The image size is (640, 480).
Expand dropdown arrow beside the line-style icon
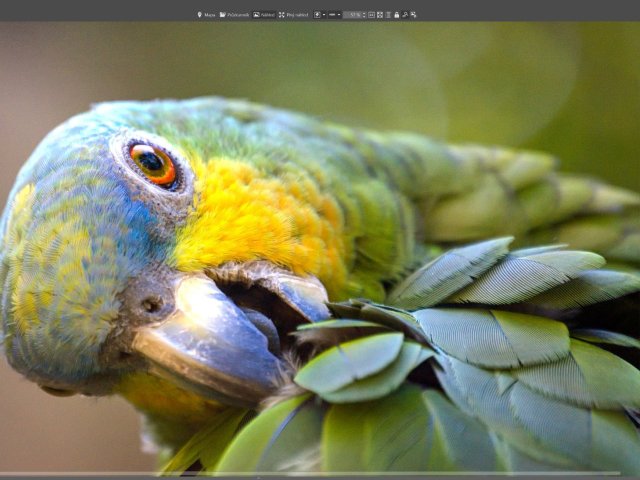339,15
